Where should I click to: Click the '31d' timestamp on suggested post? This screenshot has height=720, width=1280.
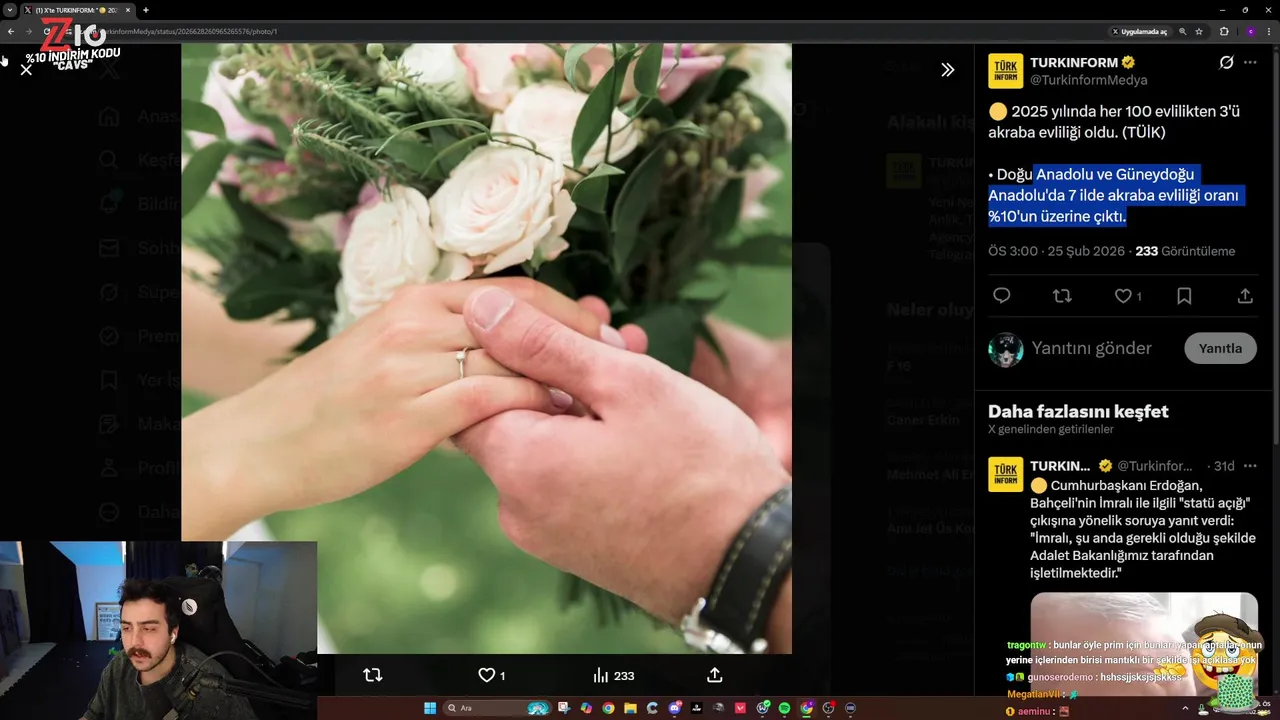(1224, 466)
